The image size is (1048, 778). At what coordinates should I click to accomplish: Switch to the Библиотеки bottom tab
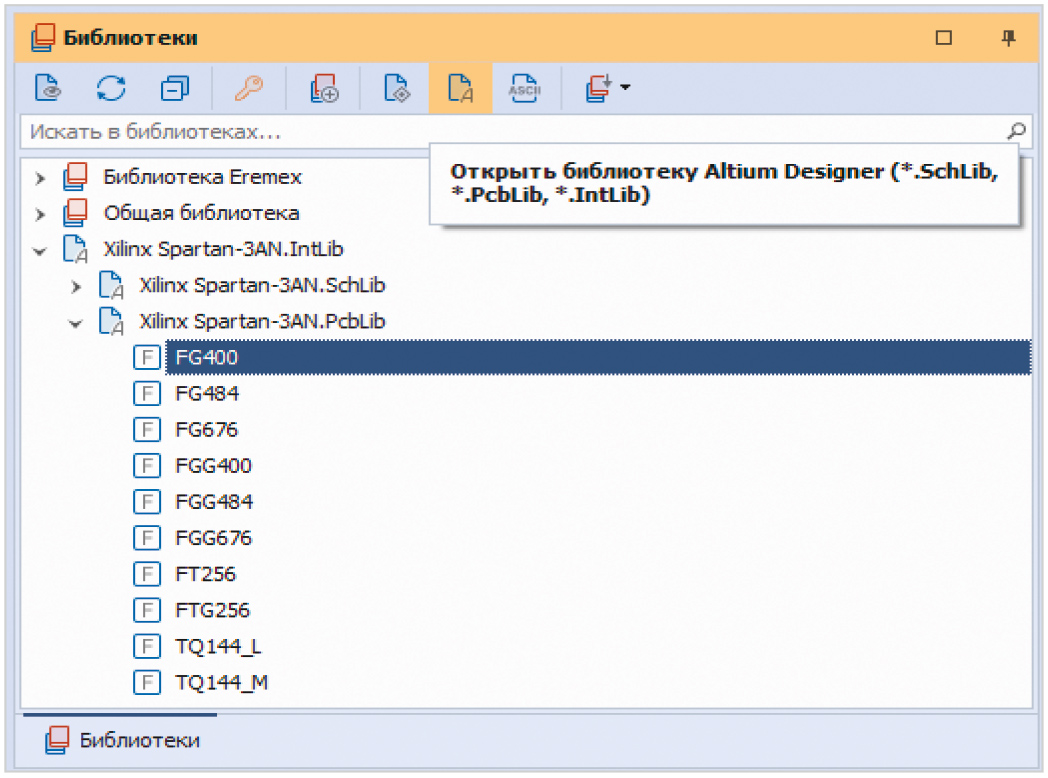[122, 739]
